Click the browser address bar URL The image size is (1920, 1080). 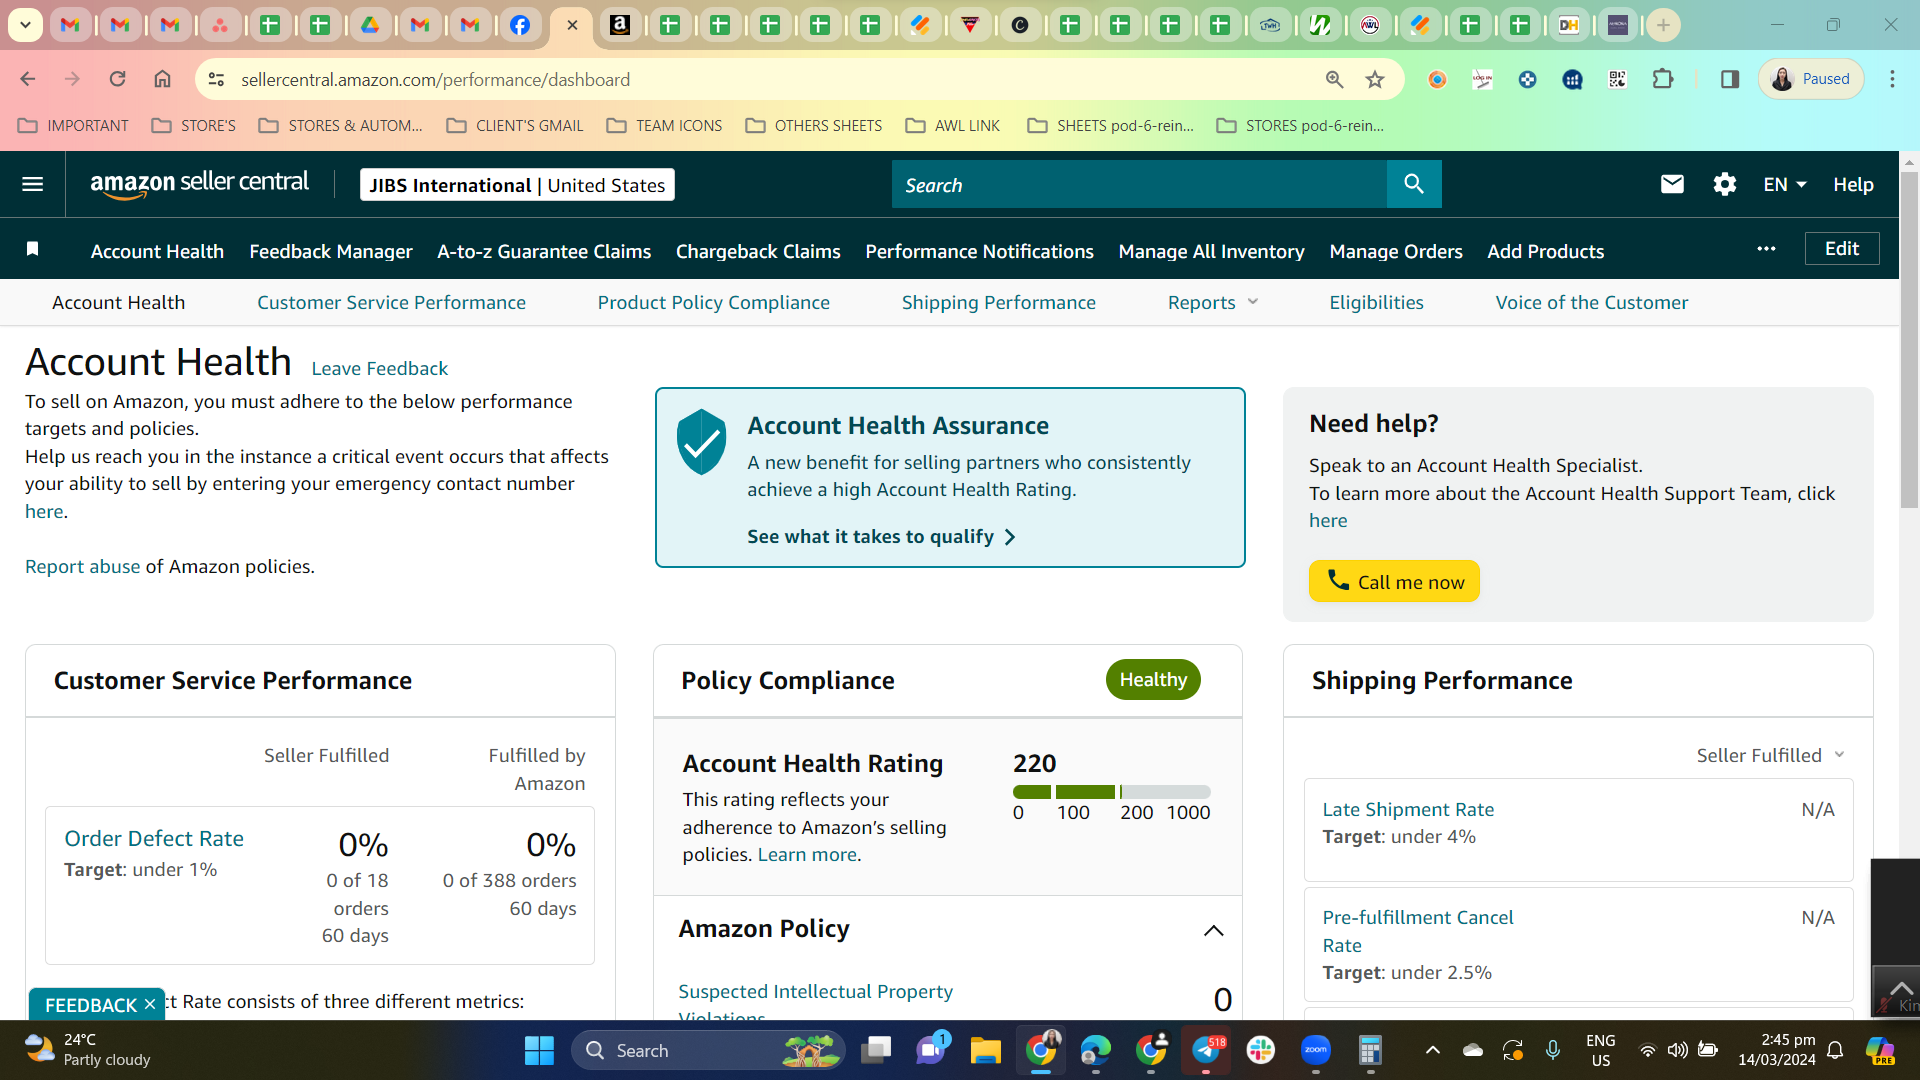435,79
